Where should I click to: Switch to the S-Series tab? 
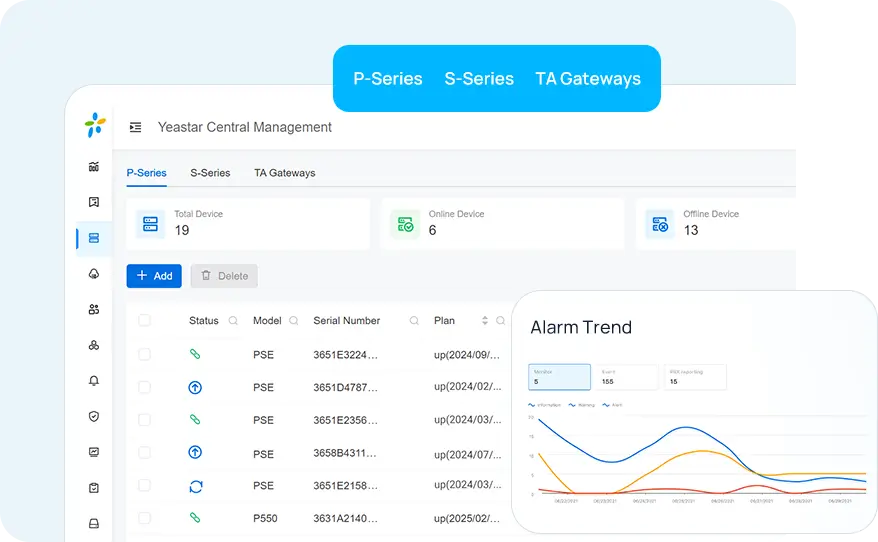tap(210, 173)
